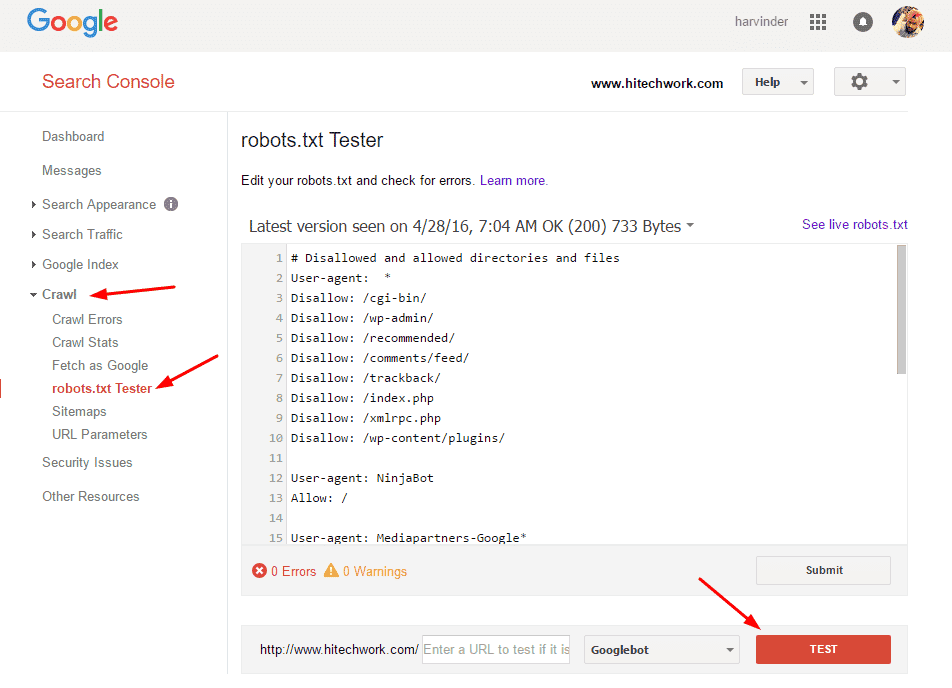Open Fetch as Google

[100, 366]
